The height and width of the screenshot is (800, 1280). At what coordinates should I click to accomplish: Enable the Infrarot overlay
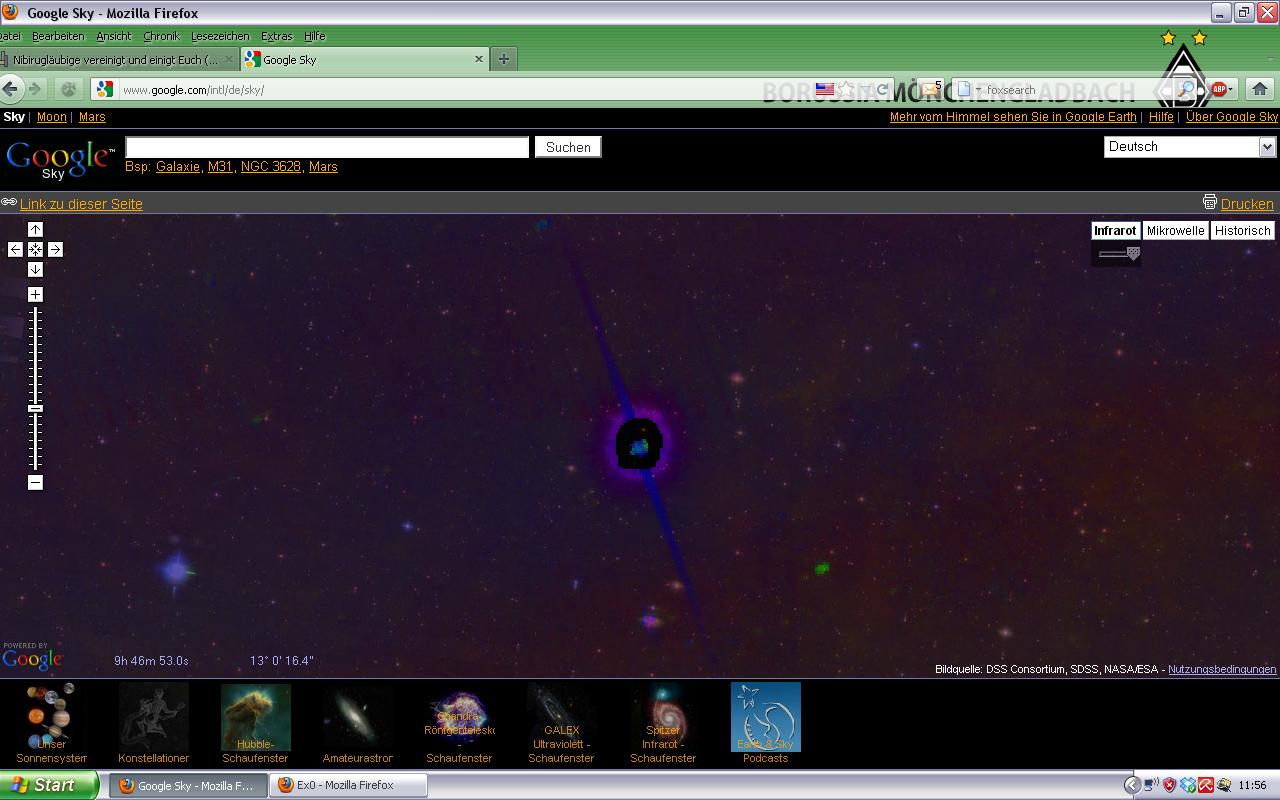1115,230
